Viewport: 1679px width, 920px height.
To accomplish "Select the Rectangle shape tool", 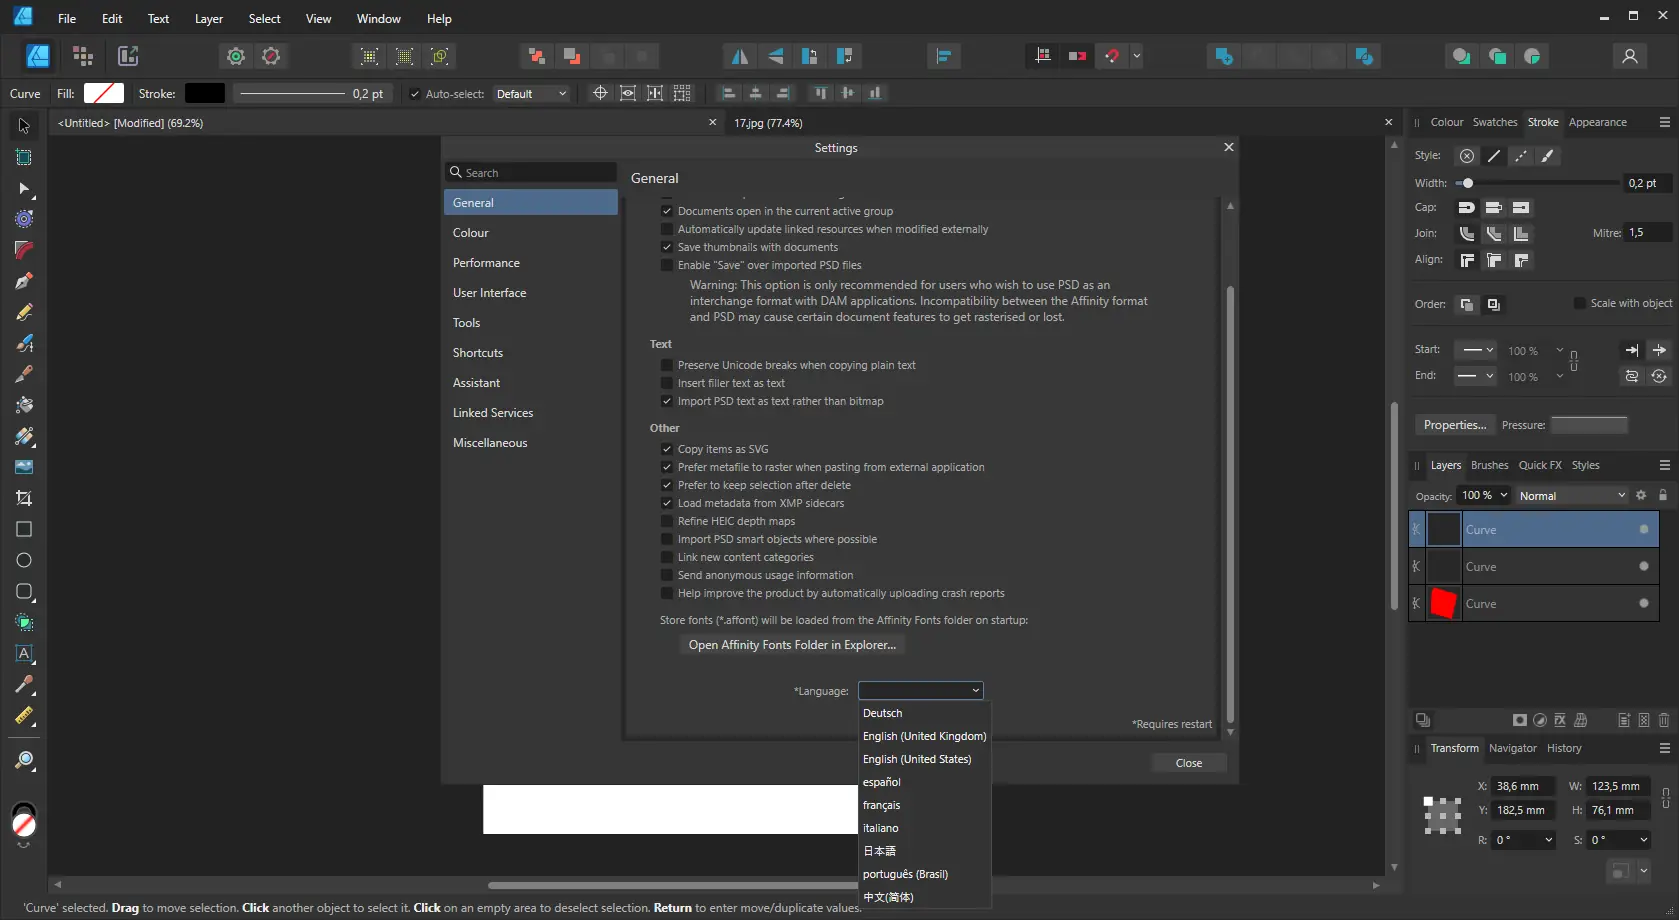I will tap(24, 529).
